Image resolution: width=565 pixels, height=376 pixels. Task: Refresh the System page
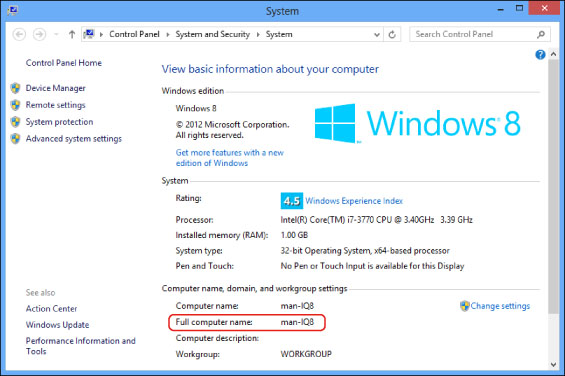coord(392,35)
